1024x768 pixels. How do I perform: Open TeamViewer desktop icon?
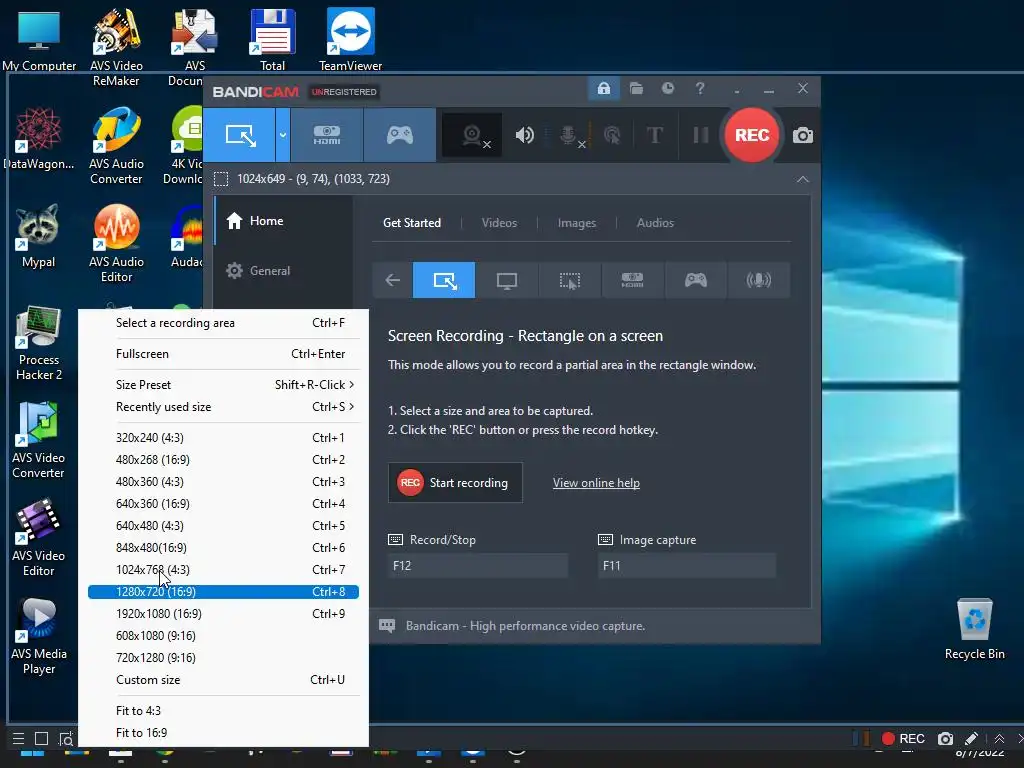[x=351, y=39]
